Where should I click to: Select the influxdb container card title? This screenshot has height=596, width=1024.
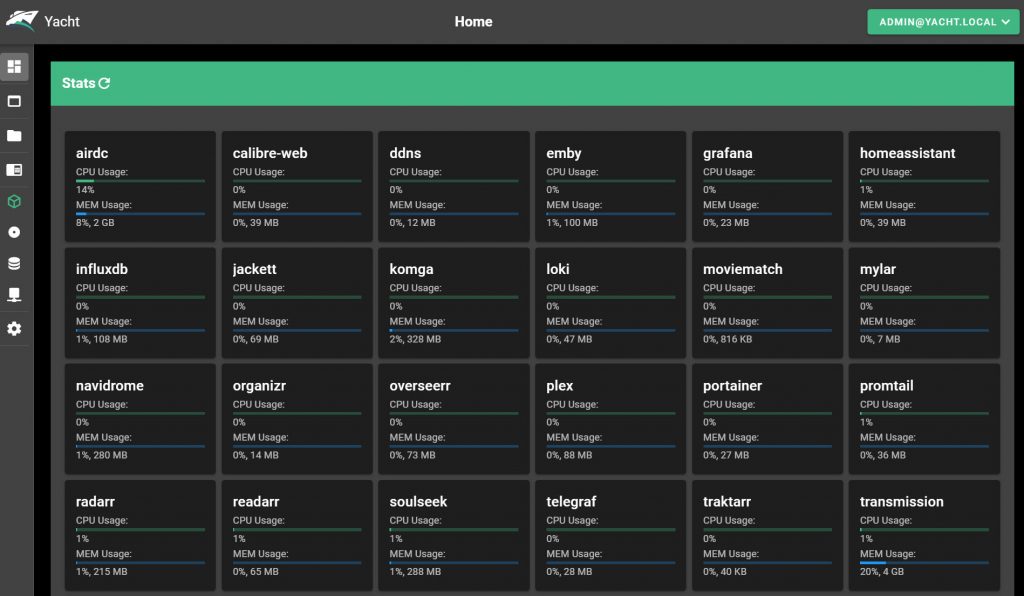click(102, 269)
